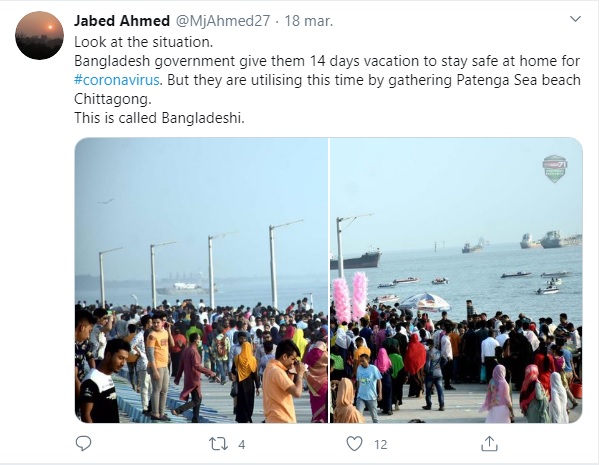Click the large cargo ship in right photo
Viewport: 600px width, 465px height.
tap(355, 260)
